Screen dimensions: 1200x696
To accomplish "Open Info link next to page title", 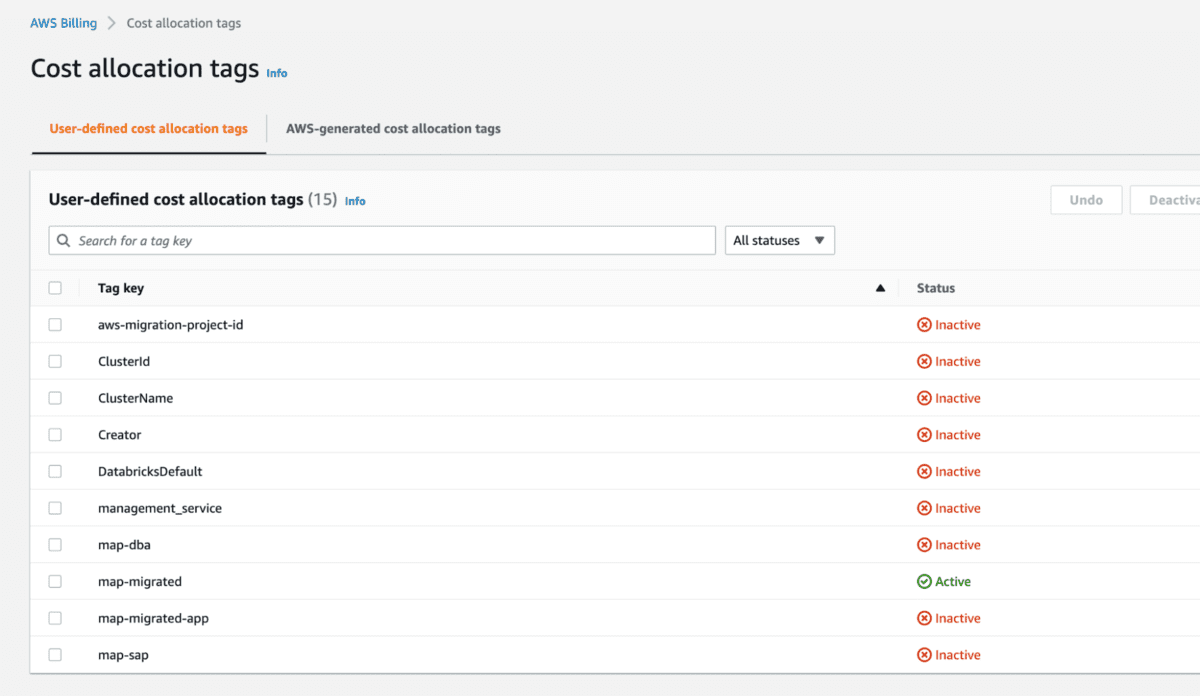I will point(277,73).
